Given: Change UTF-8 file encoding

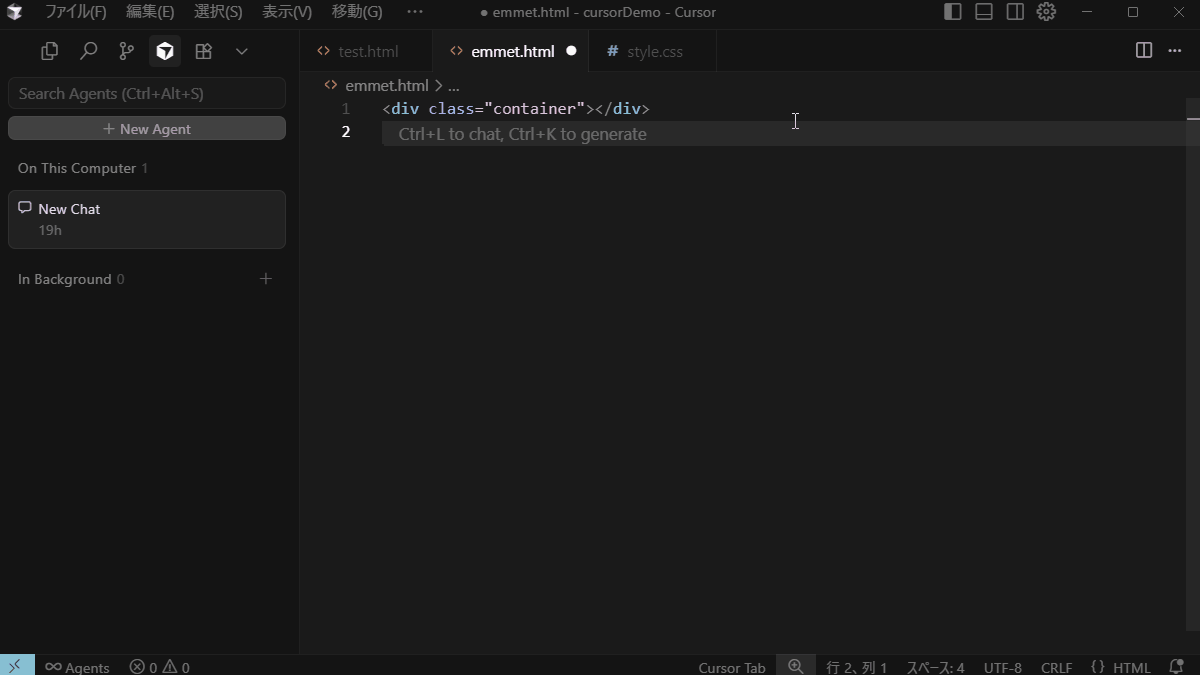Looking at the screenshot, I should click(1003, 667).
